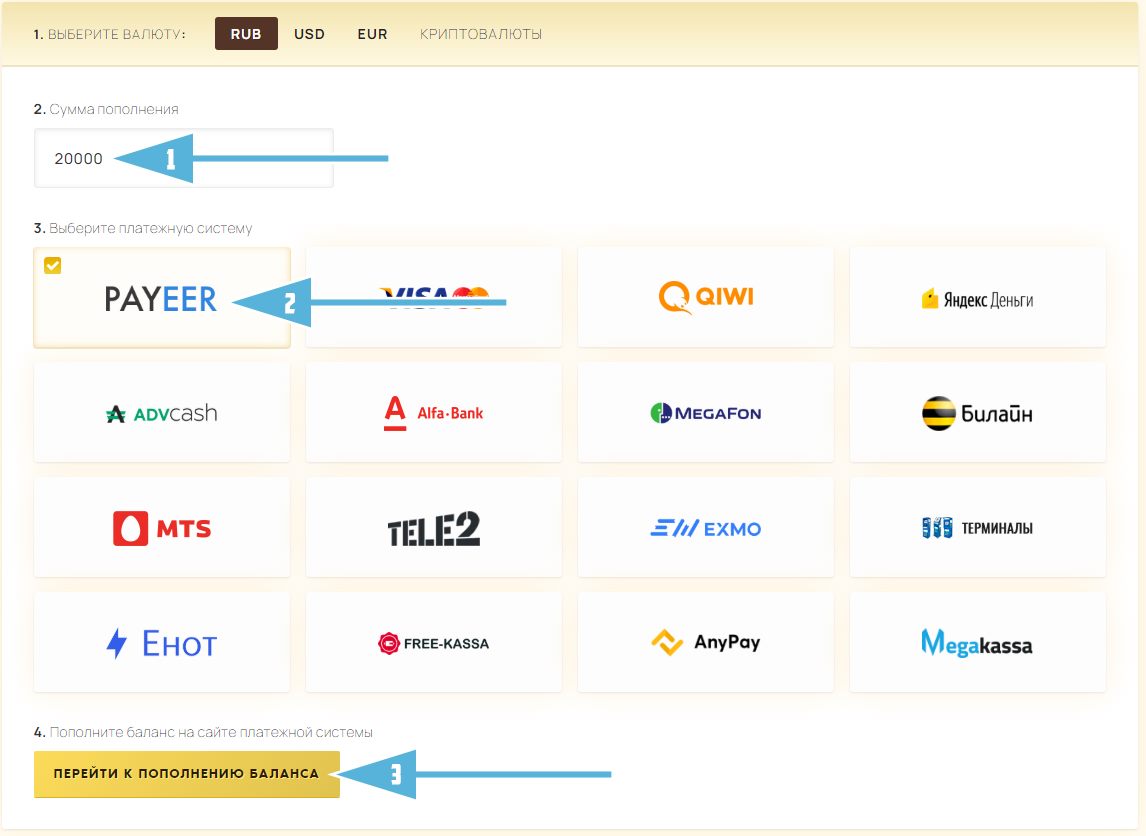Select FREE-KASSA payment option
This screenshot has height=836, width=1146.
433,642
